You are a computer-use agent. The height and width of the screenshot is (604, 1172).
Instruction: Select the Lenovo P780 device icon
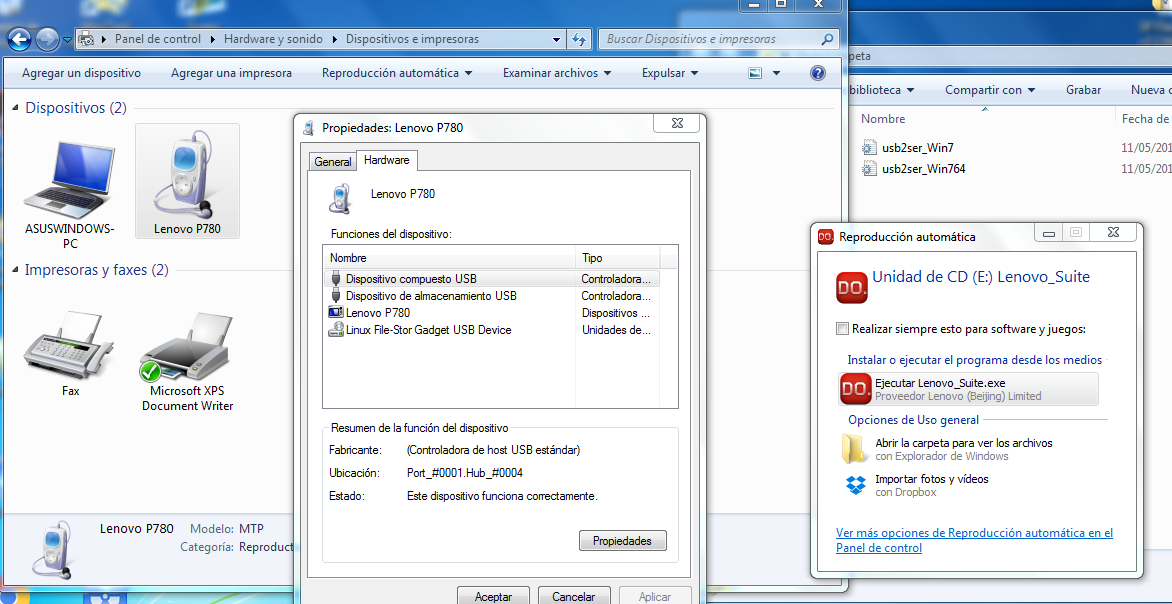187,181
